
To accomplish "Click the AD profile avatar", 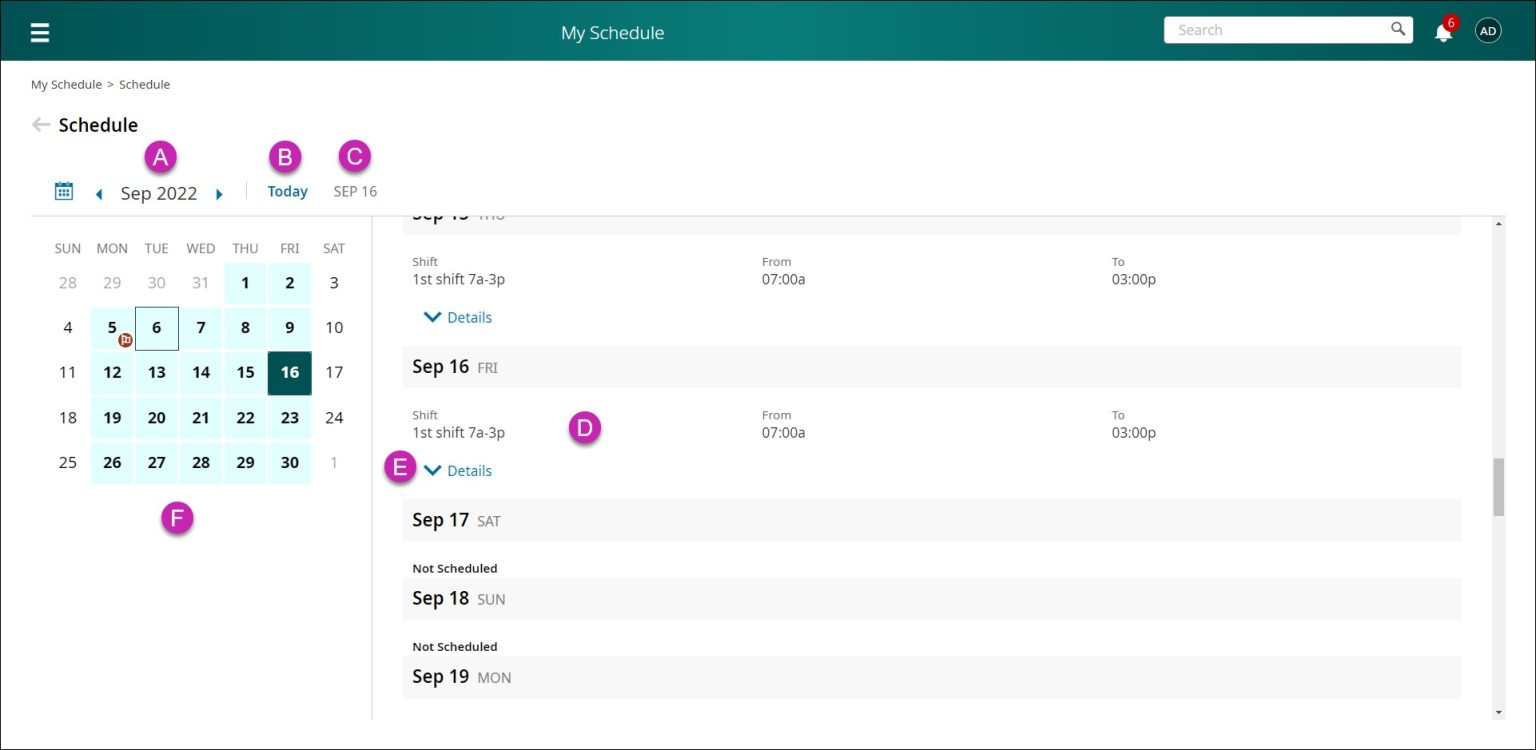I will [x=1488, y=31].
